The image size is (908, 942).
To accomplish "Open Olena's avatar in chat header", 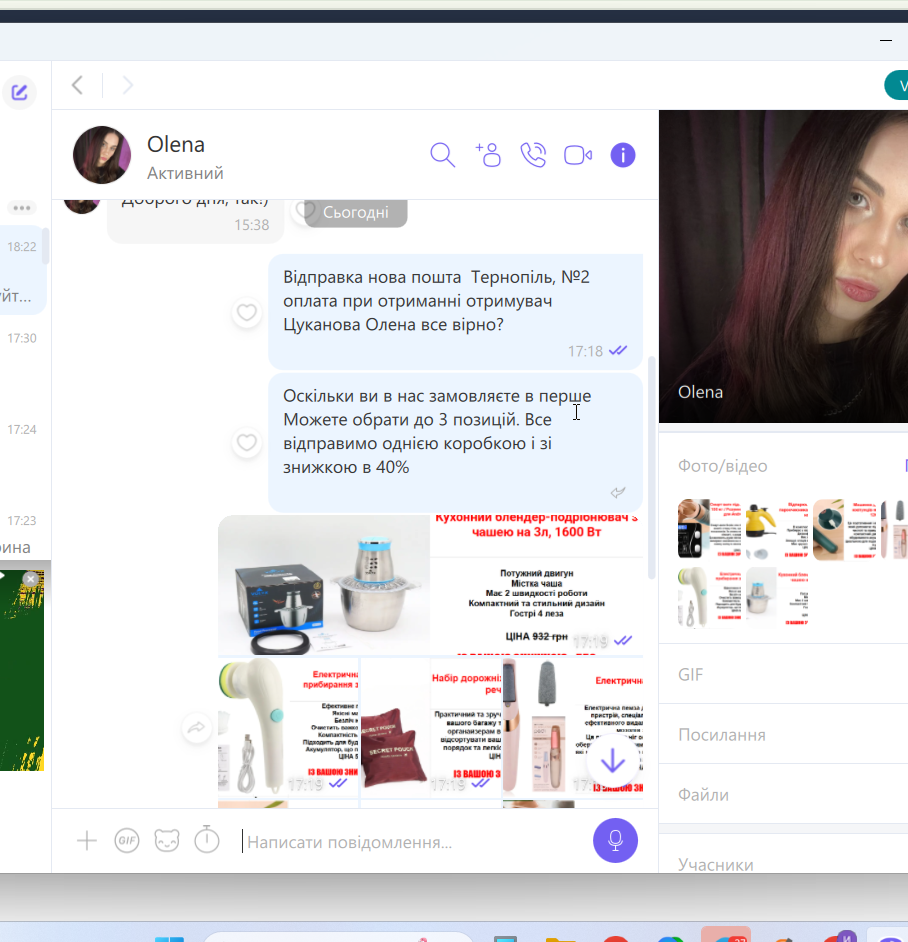I will point(102,154).
